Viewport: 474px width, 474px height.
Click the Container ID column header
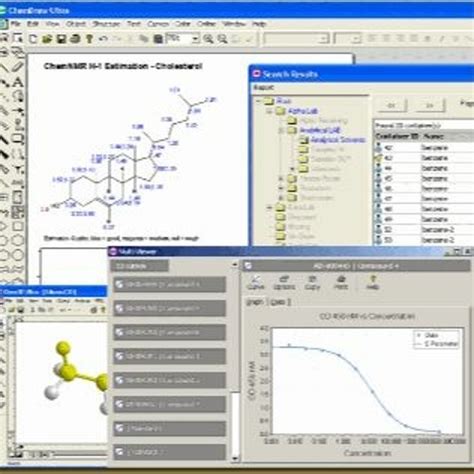click(x=397, y=136)
